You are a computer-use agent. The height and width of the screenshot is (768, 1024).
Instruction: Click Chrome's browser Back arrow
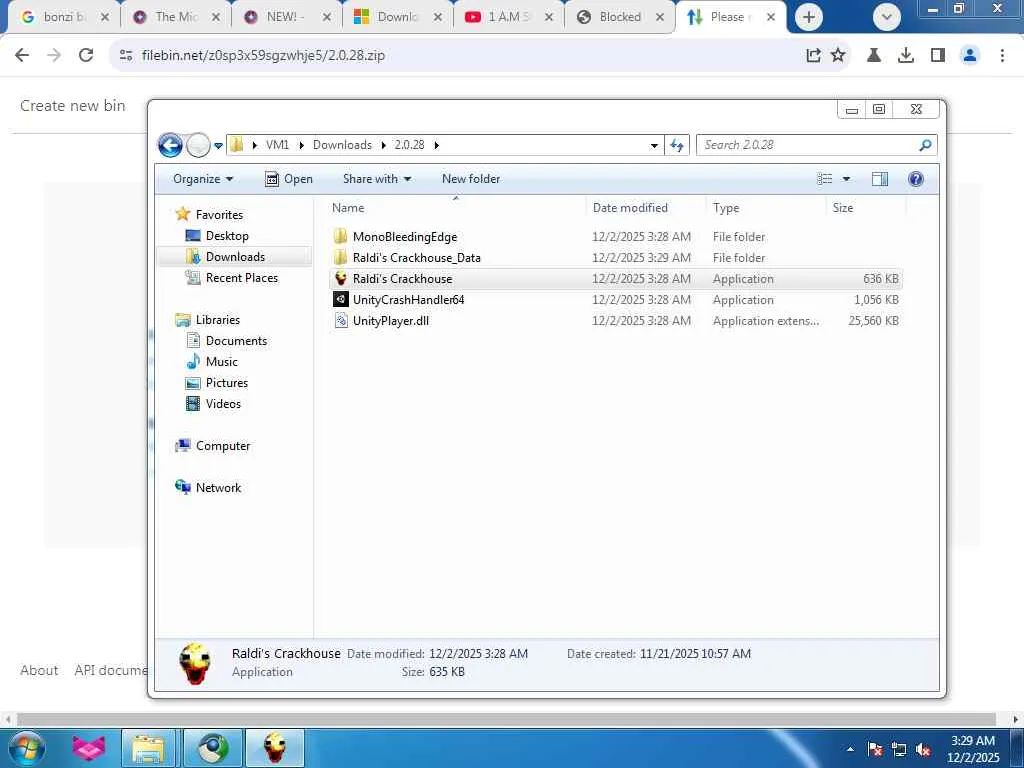tap(22, 56)
